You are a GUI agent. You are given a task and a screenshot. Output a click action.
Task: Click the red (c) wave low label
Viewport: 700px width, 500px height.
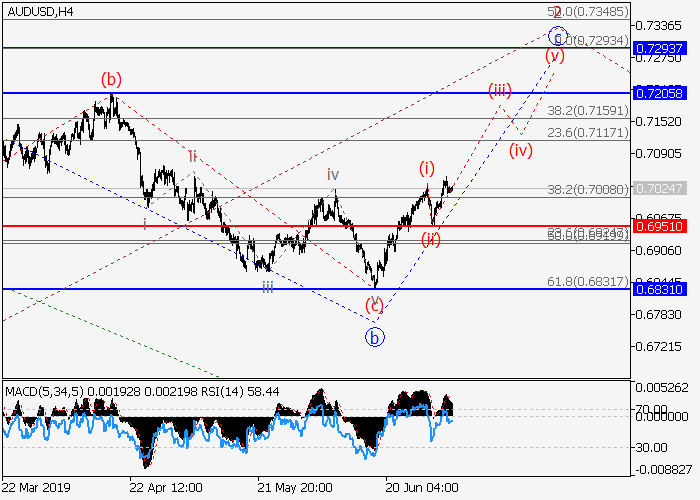(375, 305)
